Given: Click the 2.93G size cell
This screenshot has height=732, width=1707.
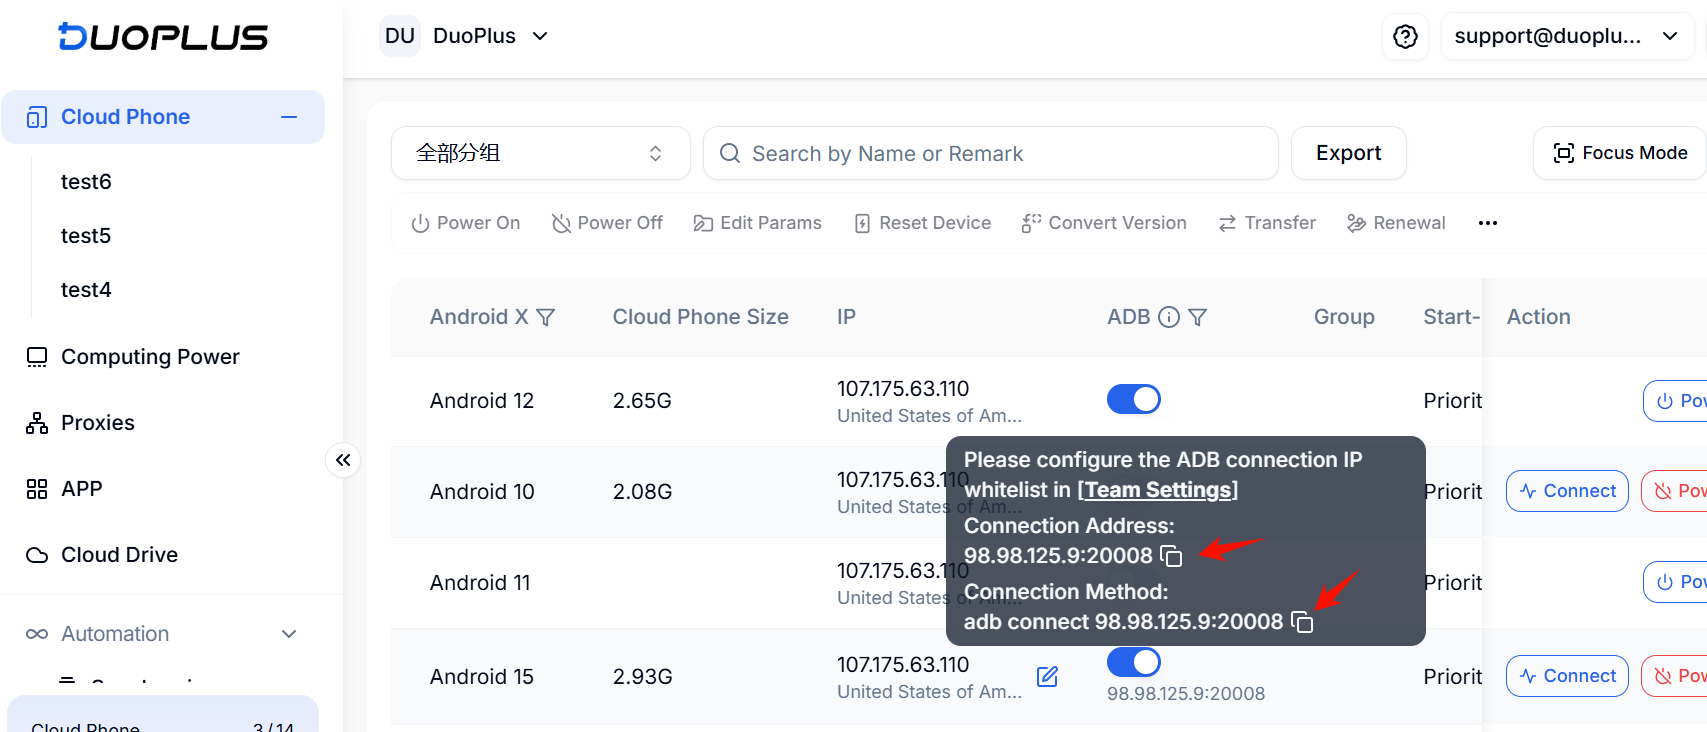Looking at the screenshot, I should 642,677.
